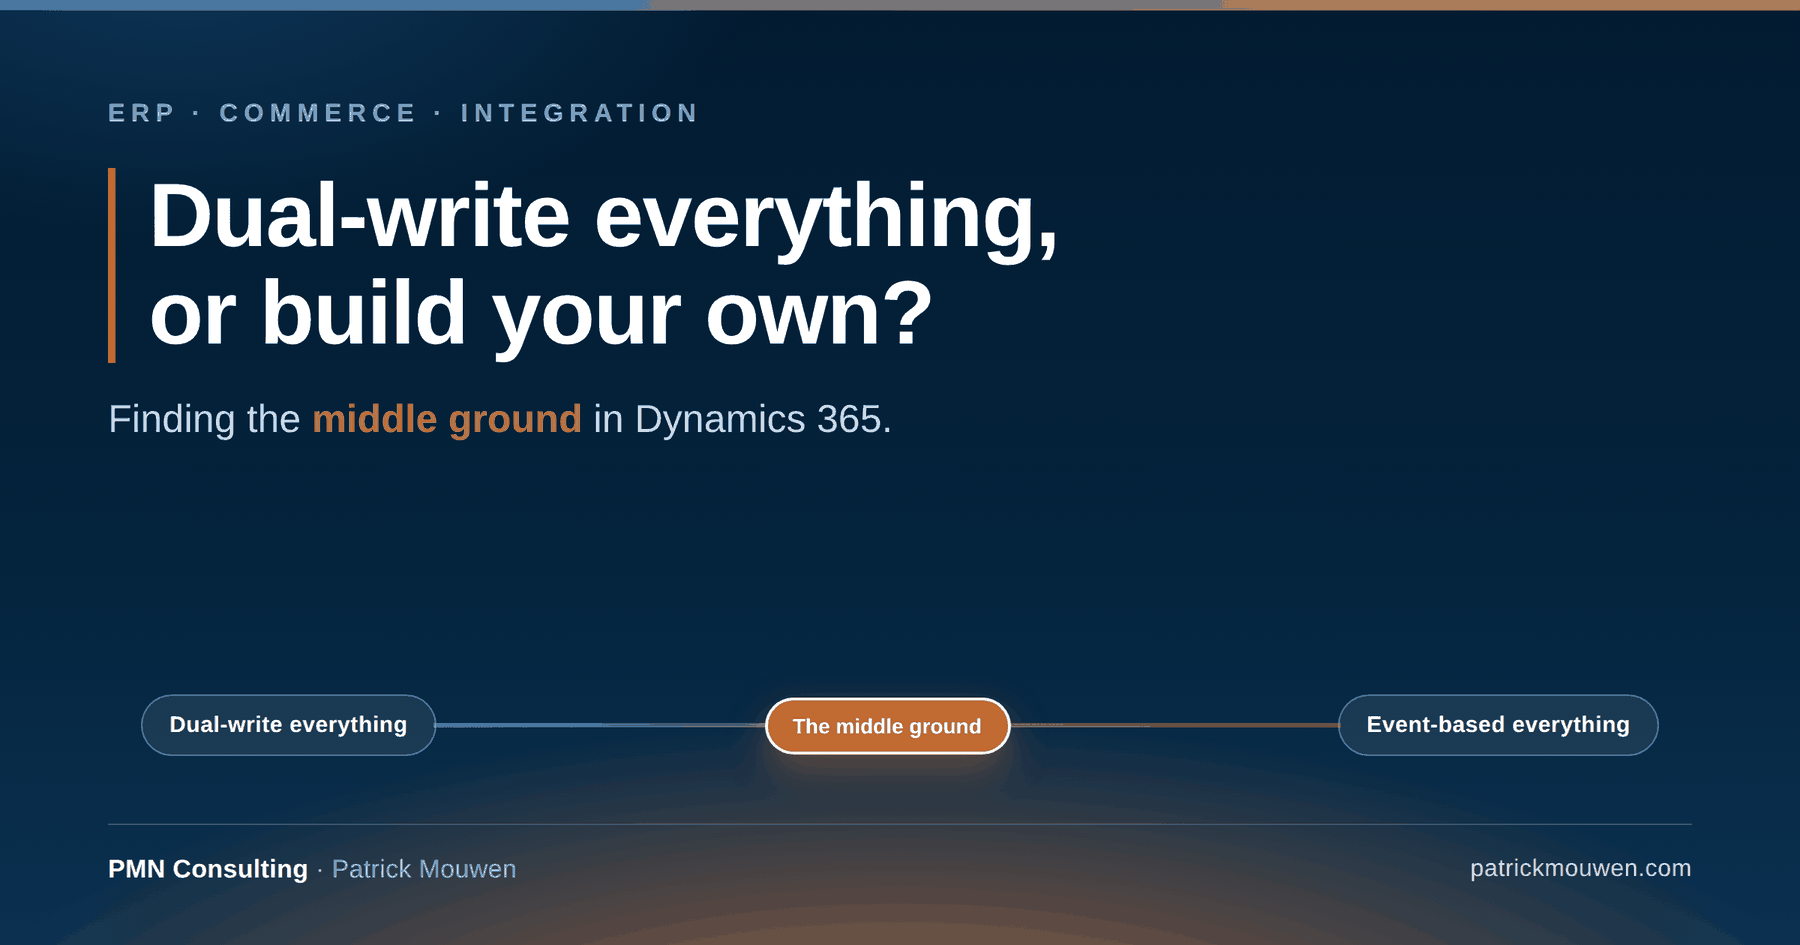1800x945 pixels.
Task: Click the highlighted 'middle ground' subtitle words
Action: click(x=447, y=419)
